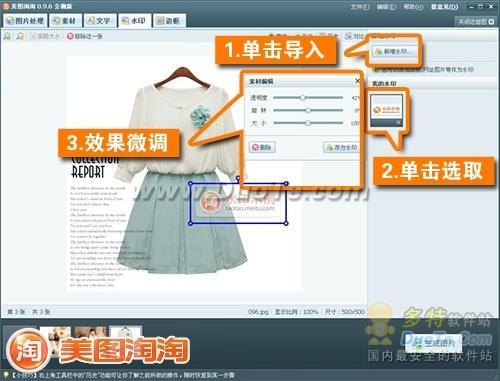Click the 存为水印 save button
500x381 pixels.
pyautogui.click(x=341, y=147)
